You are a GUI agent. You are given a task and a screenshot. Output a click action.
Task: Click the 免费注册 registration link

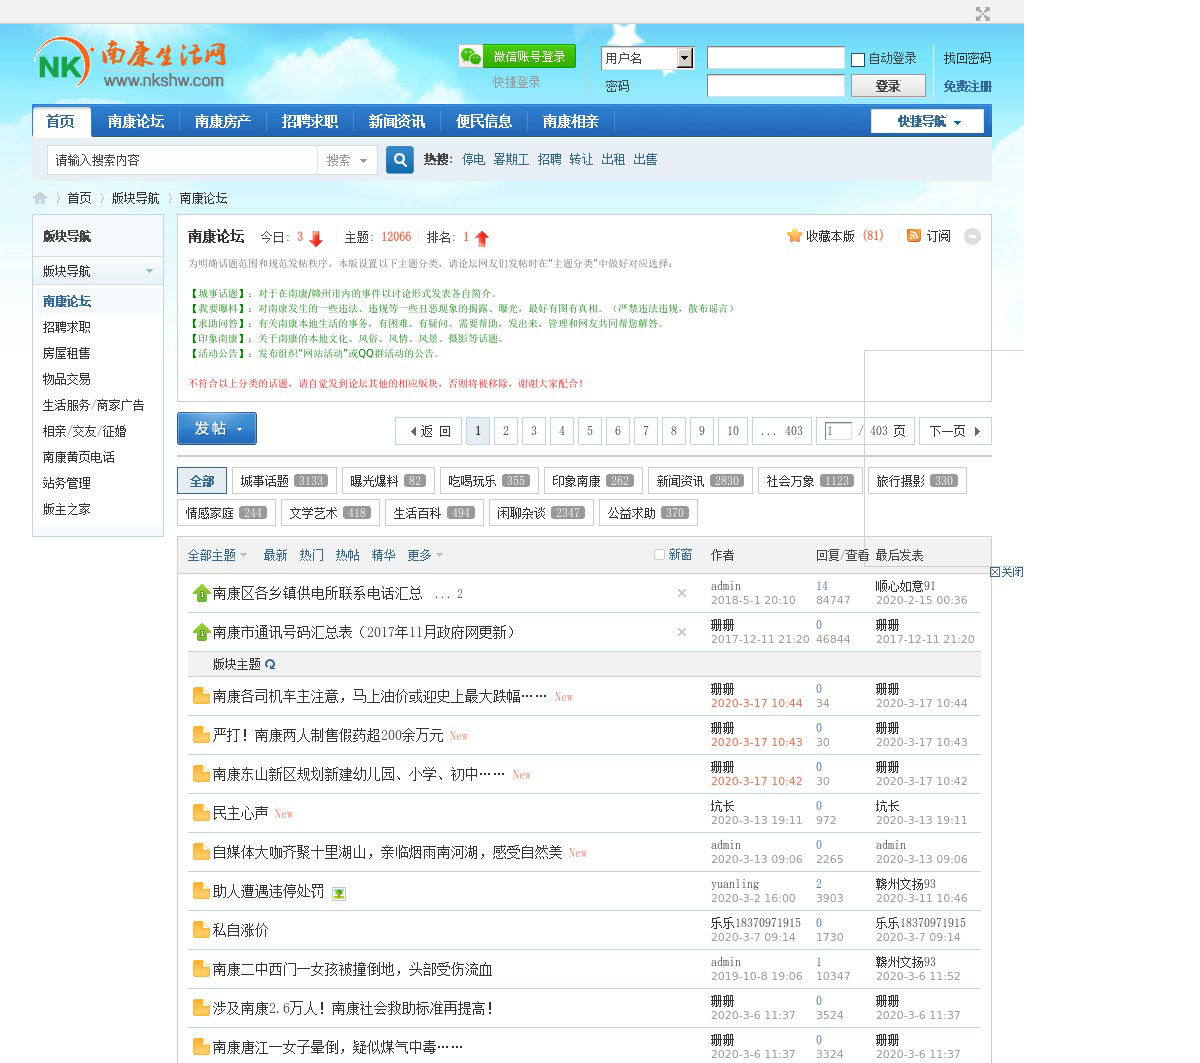pos(967,87)
